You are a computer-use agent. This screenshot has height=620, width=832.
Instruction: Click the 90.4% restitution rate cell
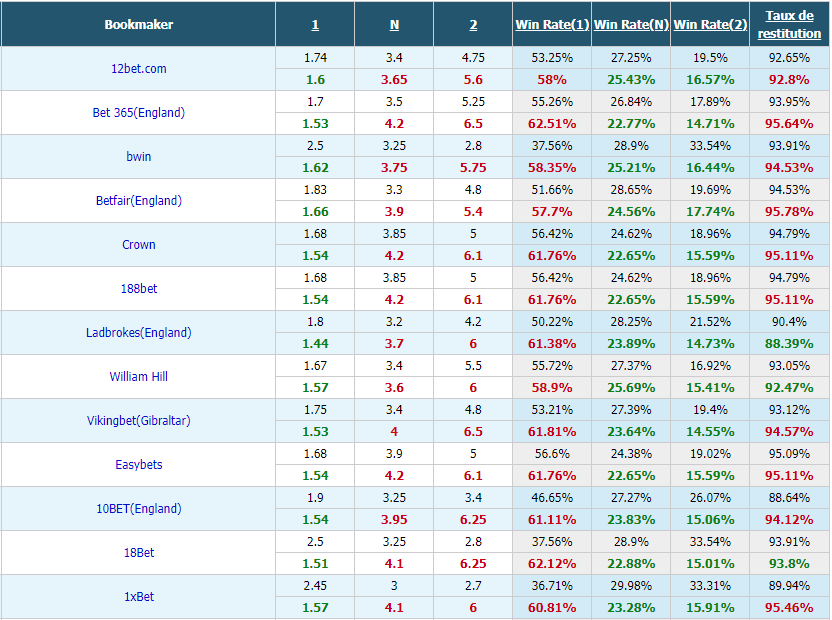pos(790,322)
